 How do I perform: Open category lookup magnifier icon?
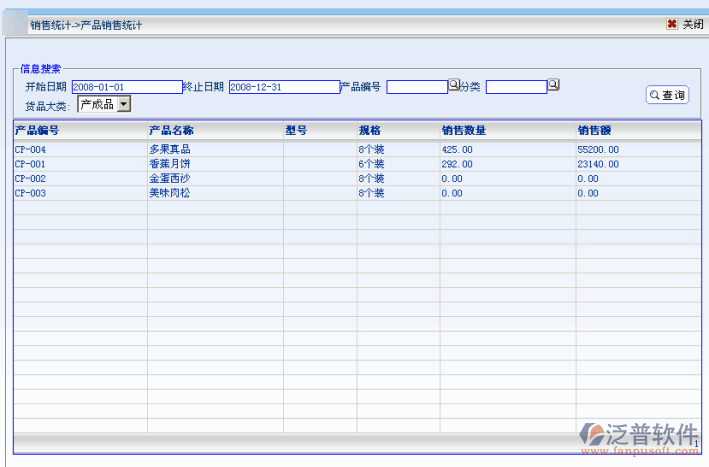[x=553, y=85]
